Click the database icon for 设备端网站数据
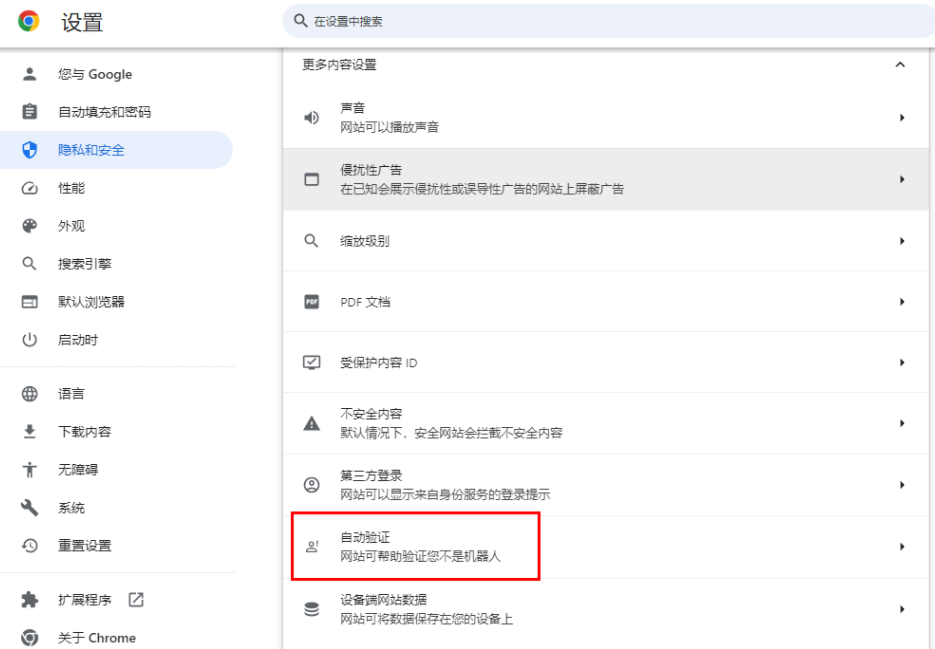Viewport: 935px width, 649px height. click(311, 609)
